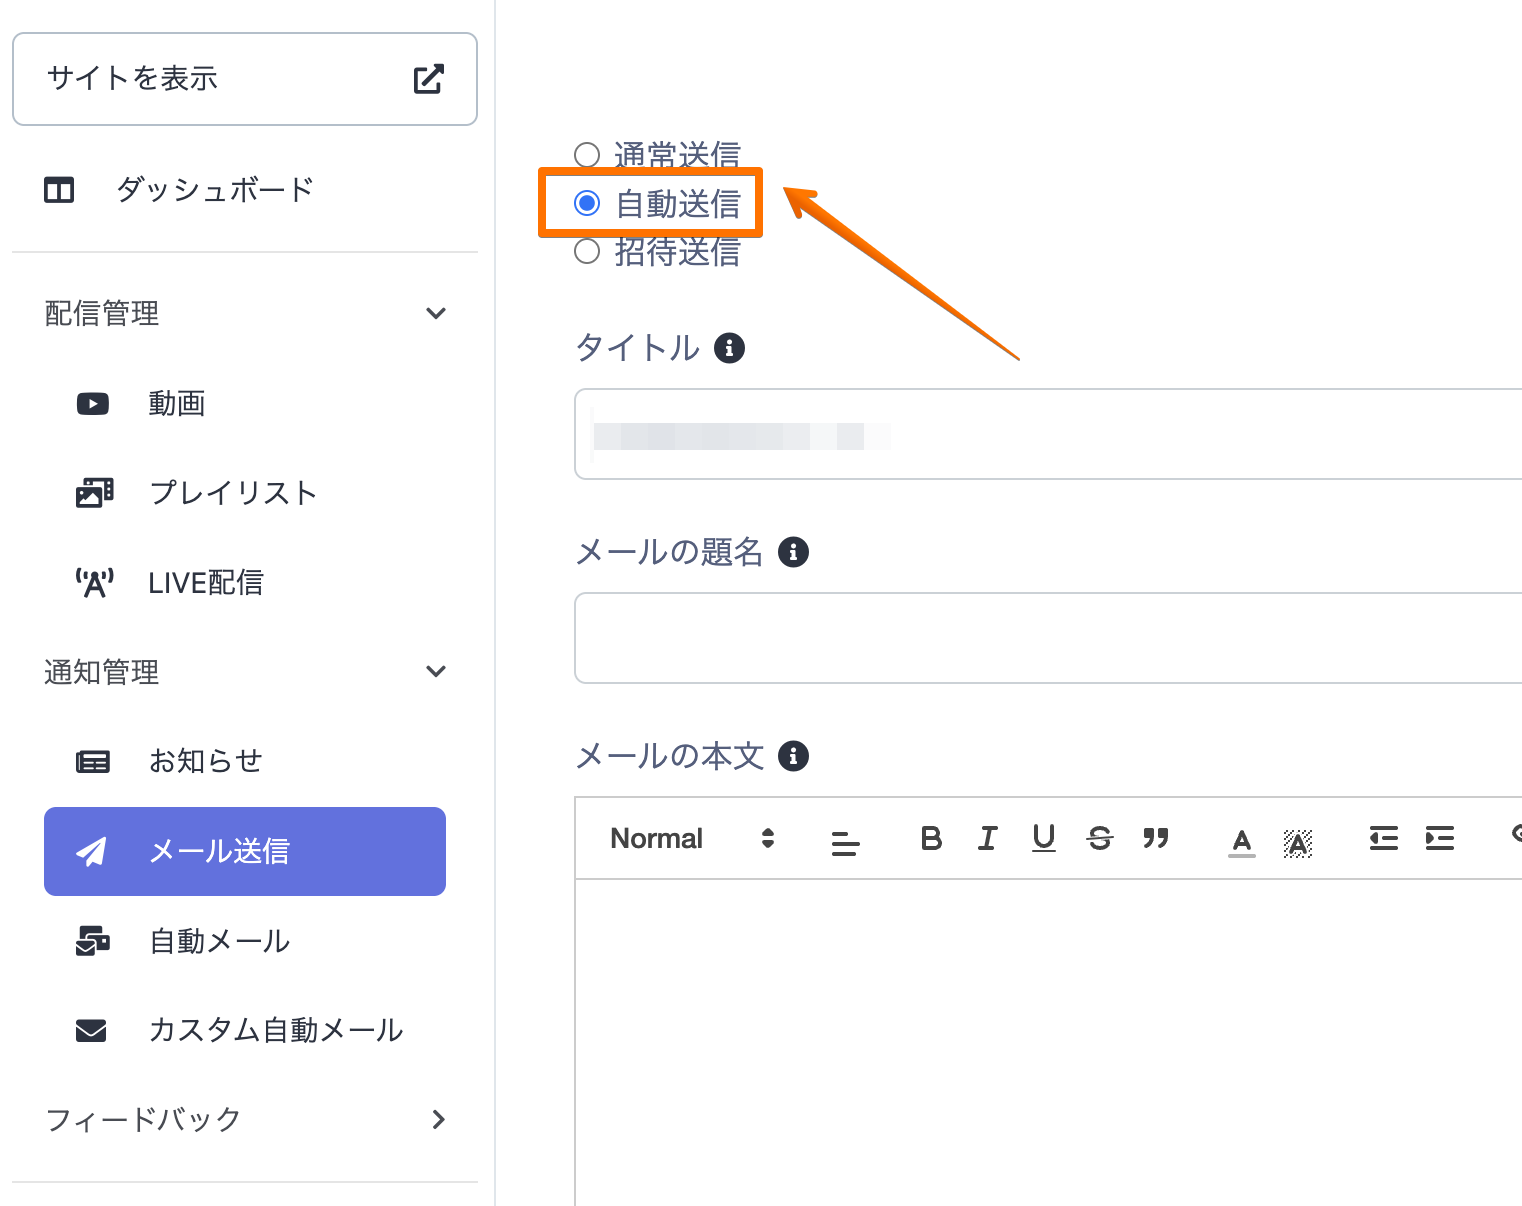Decrease indent in the editor
This screenshot has height=1206, width=1522.
click(x=1383, y=838)
